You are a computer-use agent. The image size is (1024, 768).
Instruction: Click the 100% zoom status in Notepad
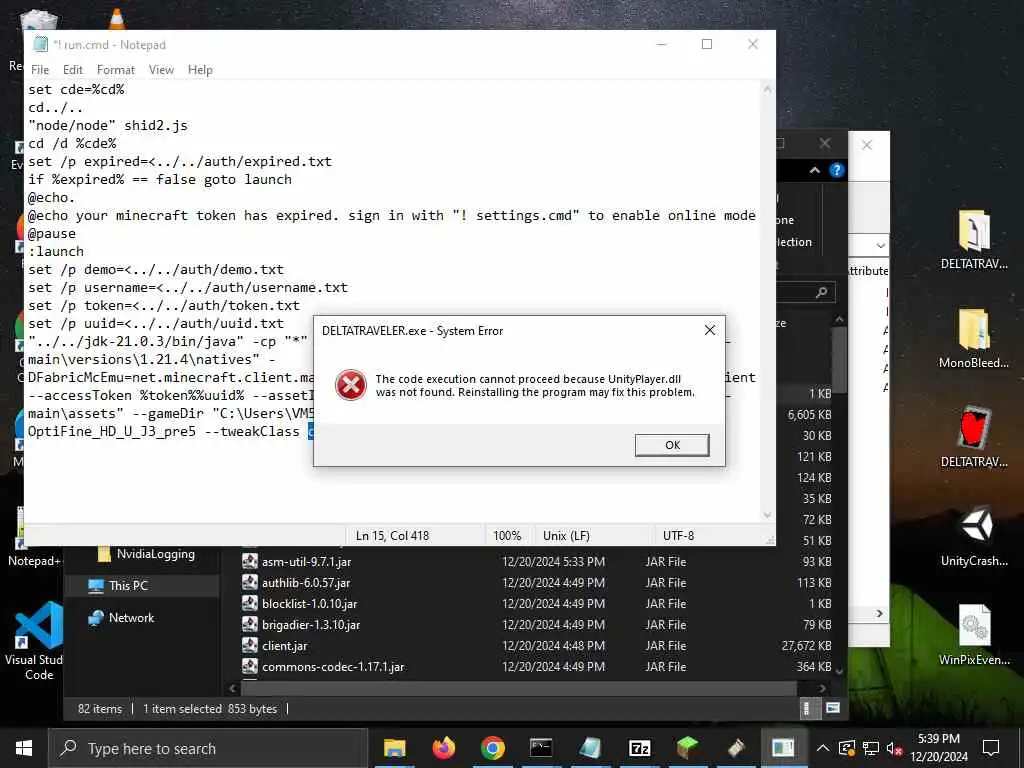[x=507, y=536]
